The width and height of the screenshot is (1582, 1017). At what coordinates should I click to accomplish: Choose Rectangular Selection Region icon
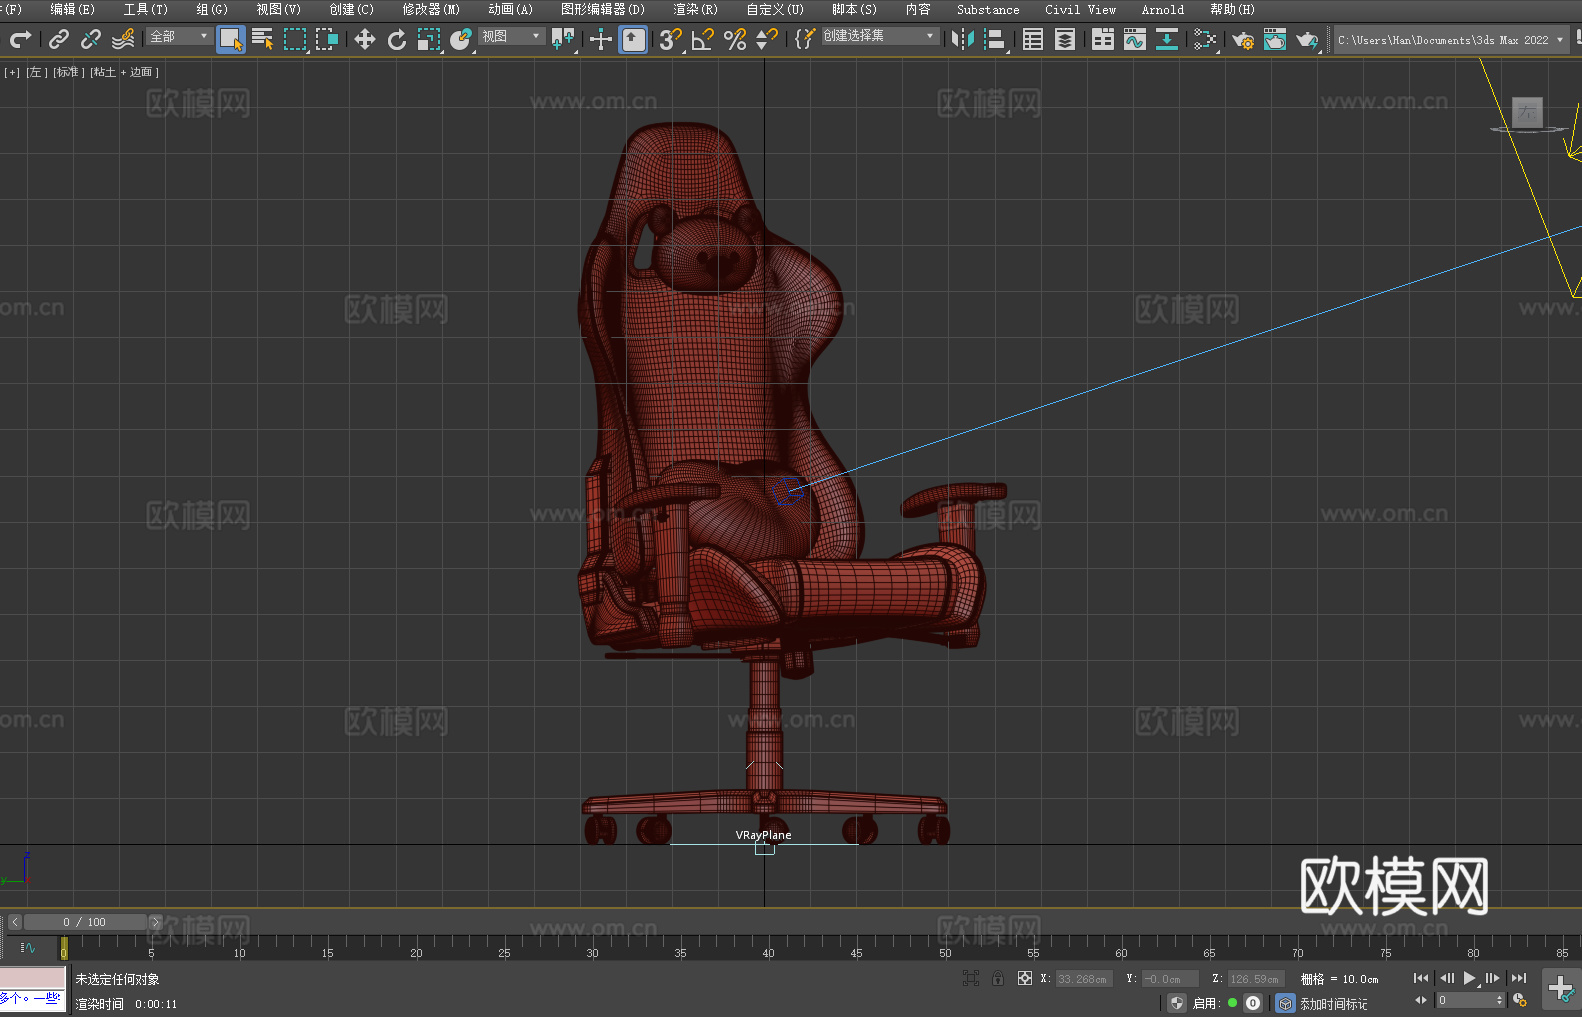[x=295, y=39]
